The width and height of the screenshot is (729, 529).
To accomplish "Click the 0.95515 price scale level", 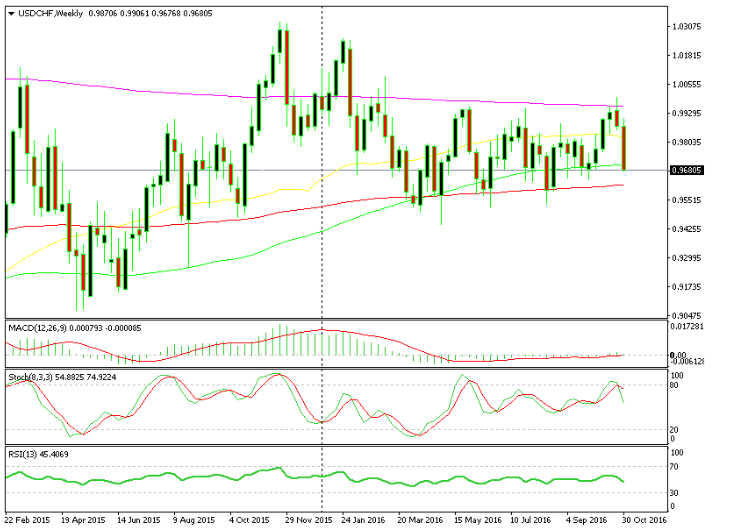I will (687, 200).
